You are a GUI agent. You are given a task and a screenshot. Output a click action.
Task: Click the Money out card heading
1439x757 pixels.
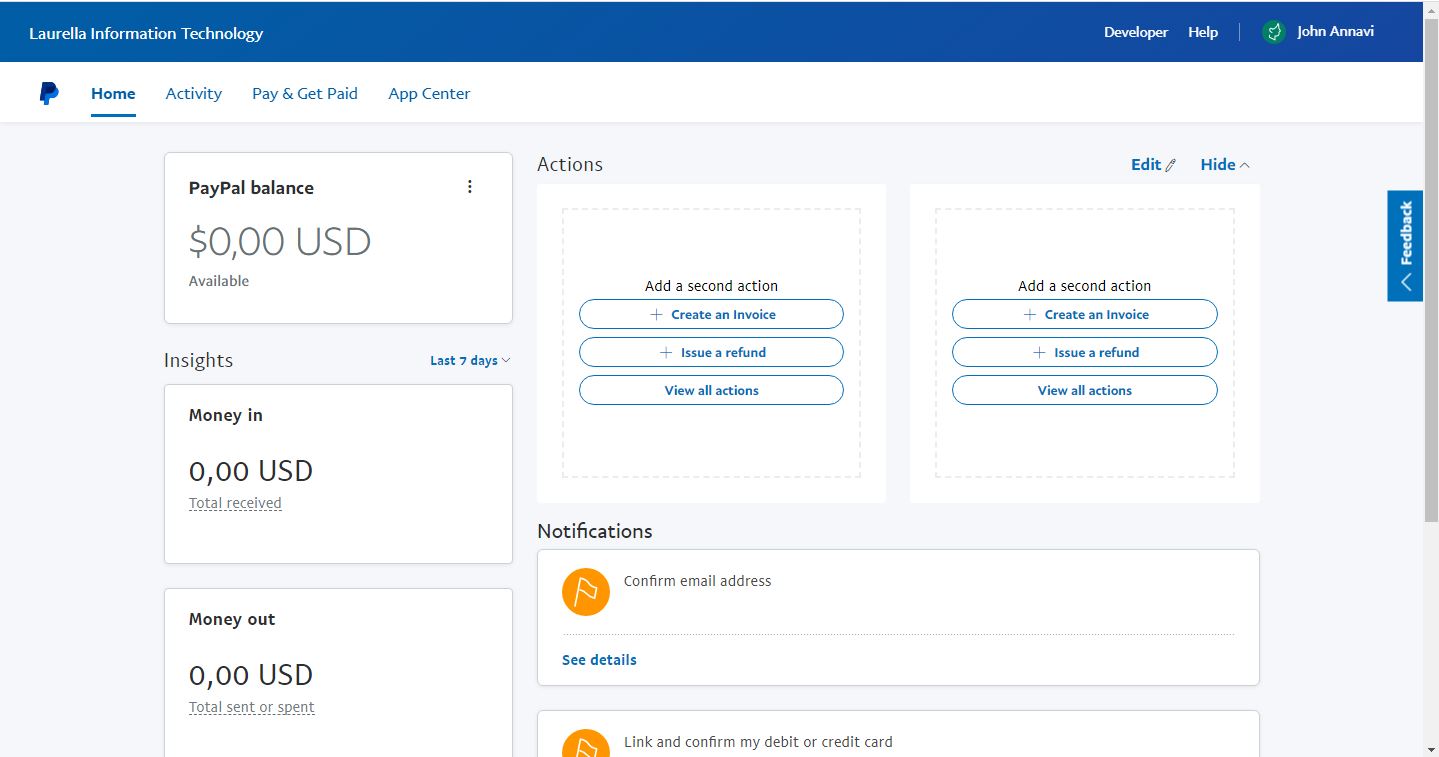[x=232, y=619]
